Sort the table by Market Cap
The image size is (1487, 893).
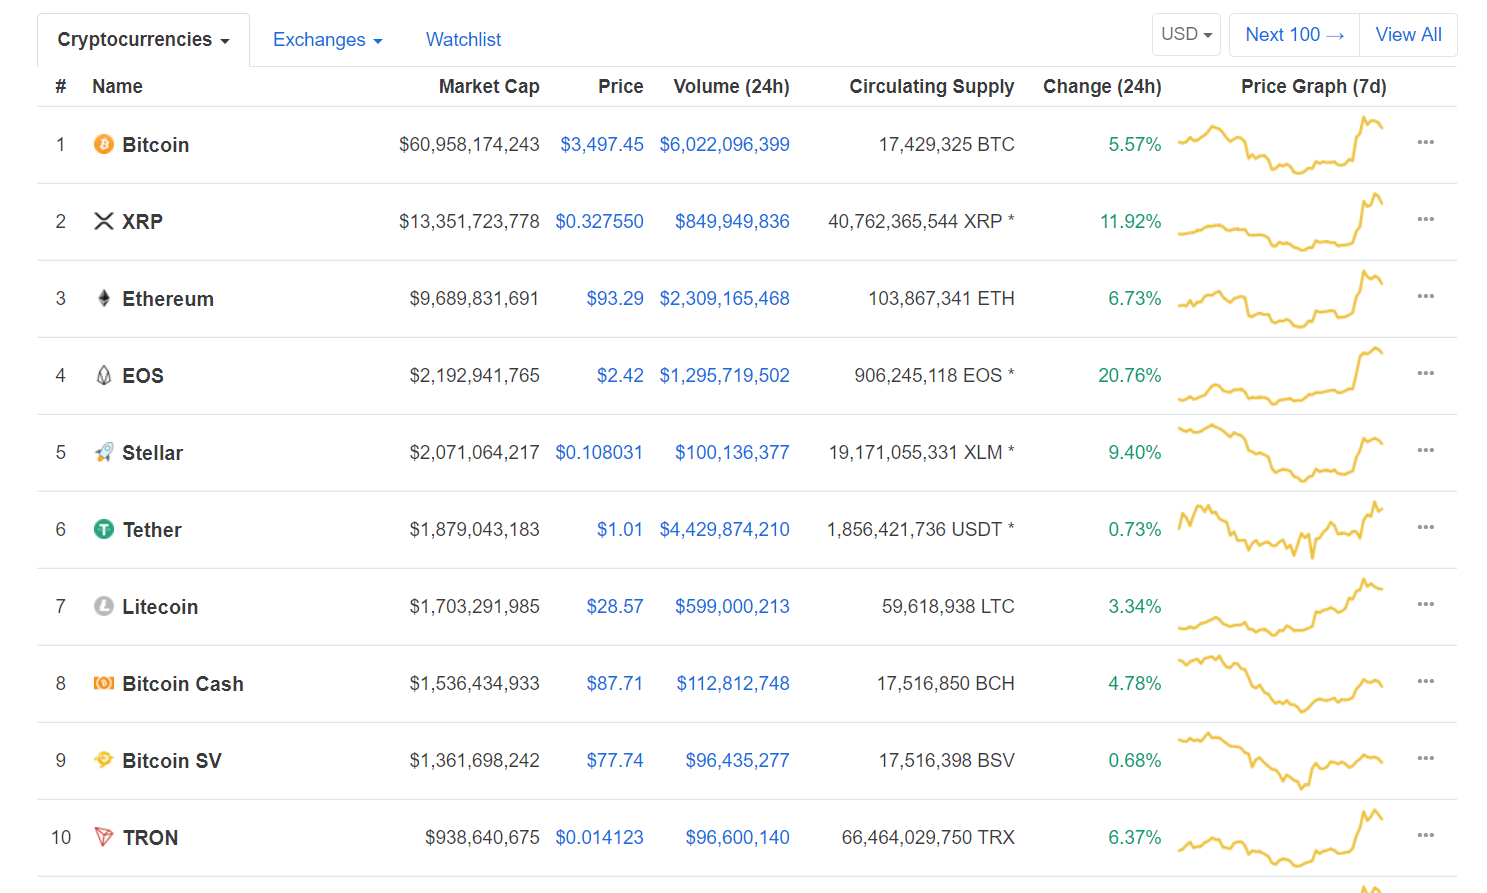click(489, 87)
